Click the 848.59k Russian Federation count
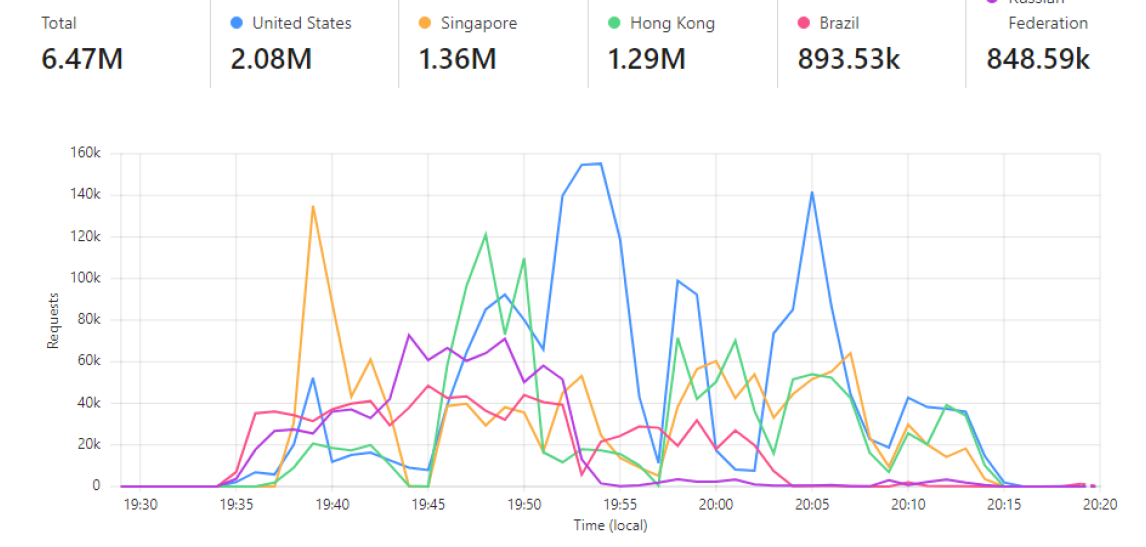The width and height of the screenshot is (1146, 547). click(x=1038, y=59)
